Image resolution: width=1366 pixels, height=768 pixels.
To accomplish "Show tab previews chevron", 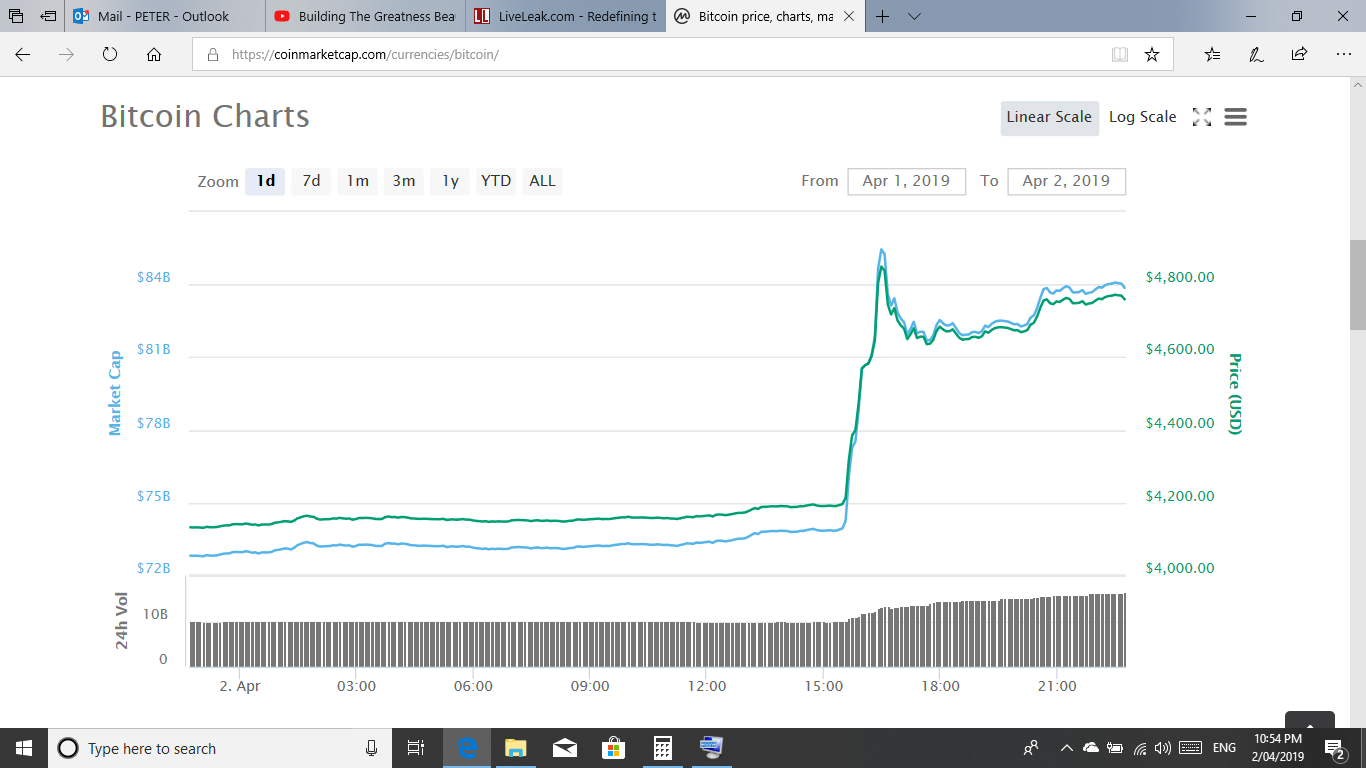I will tap(914, 16).
